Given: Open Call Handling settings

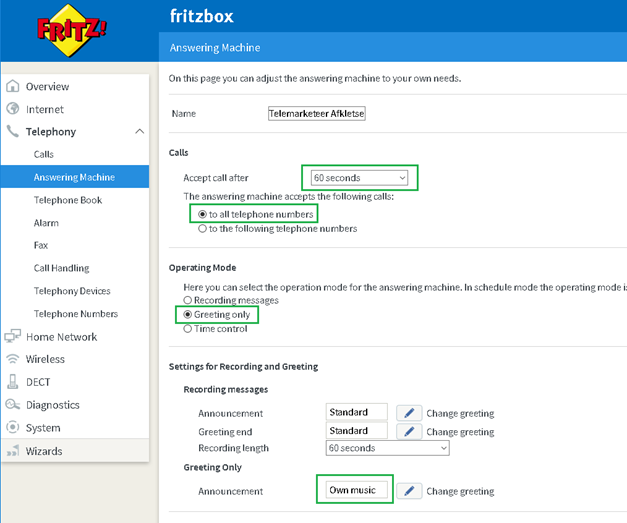Looking at the screenshot, I should point(61,268).
